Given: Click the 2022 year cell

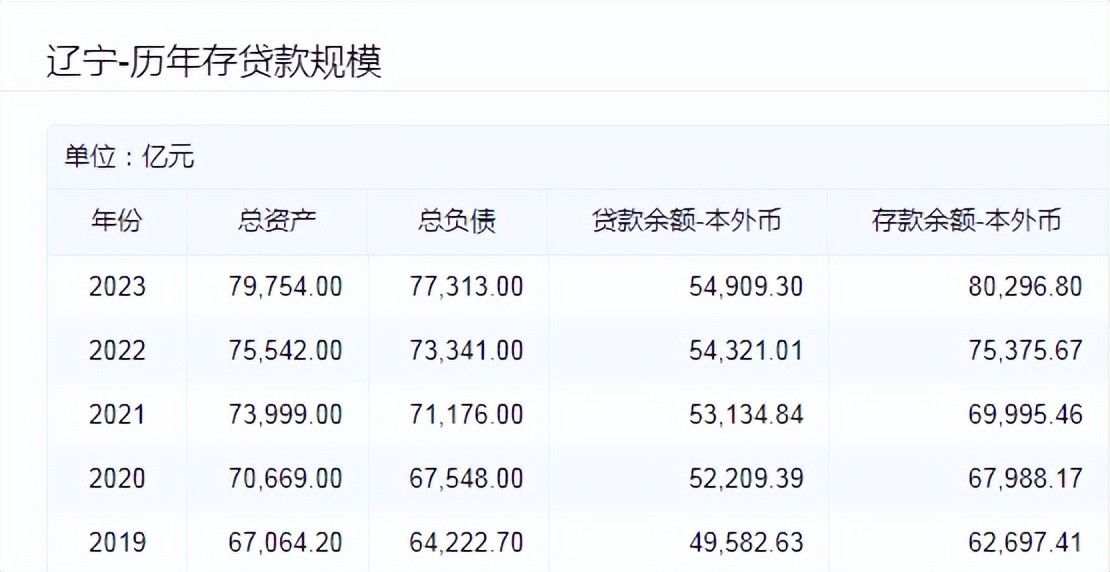Looking at the screenshot, I should click(117, 351).
